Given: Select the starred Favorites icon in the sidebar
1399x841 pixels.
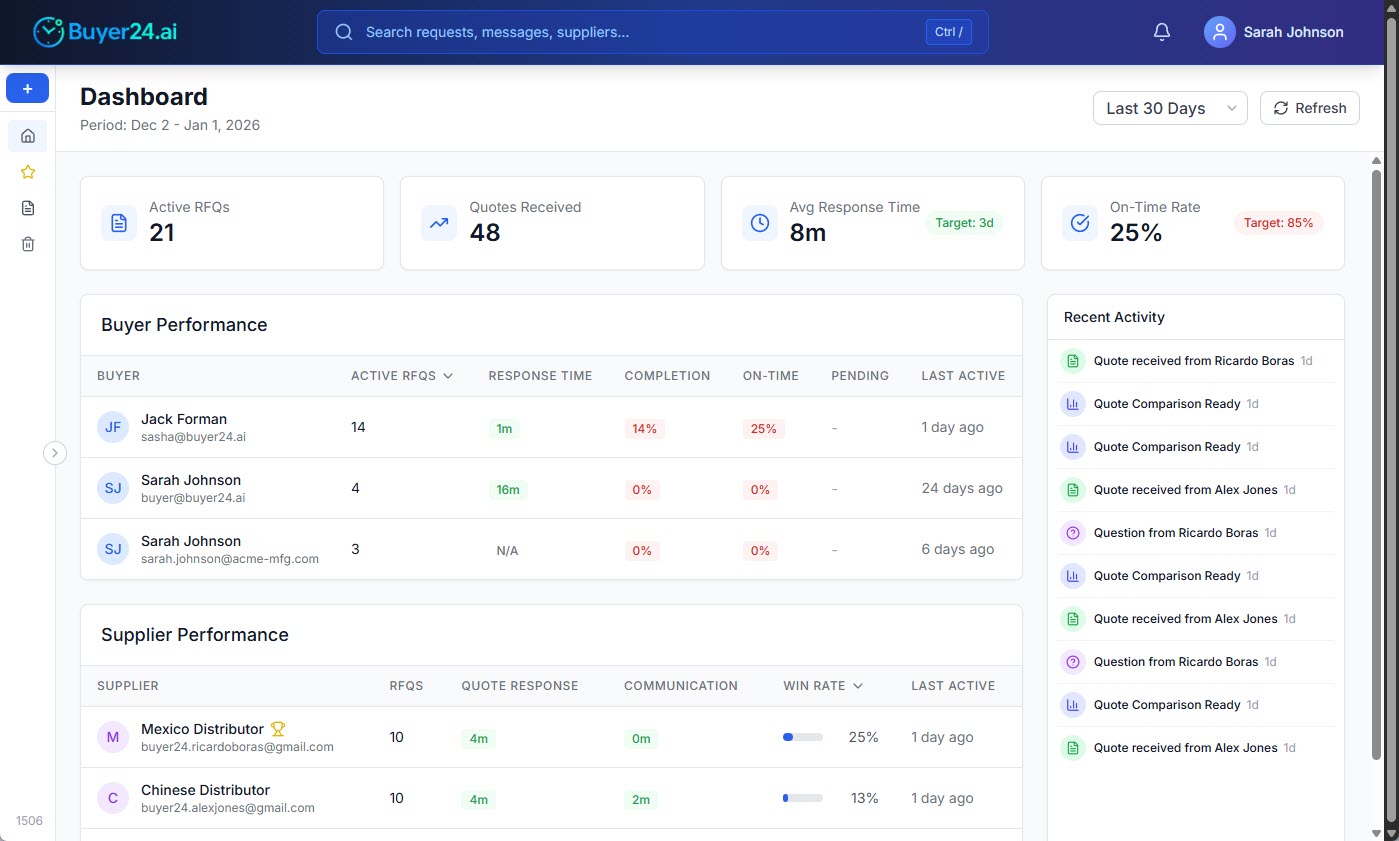Looking at the screenshot, I should coord(27,171).
